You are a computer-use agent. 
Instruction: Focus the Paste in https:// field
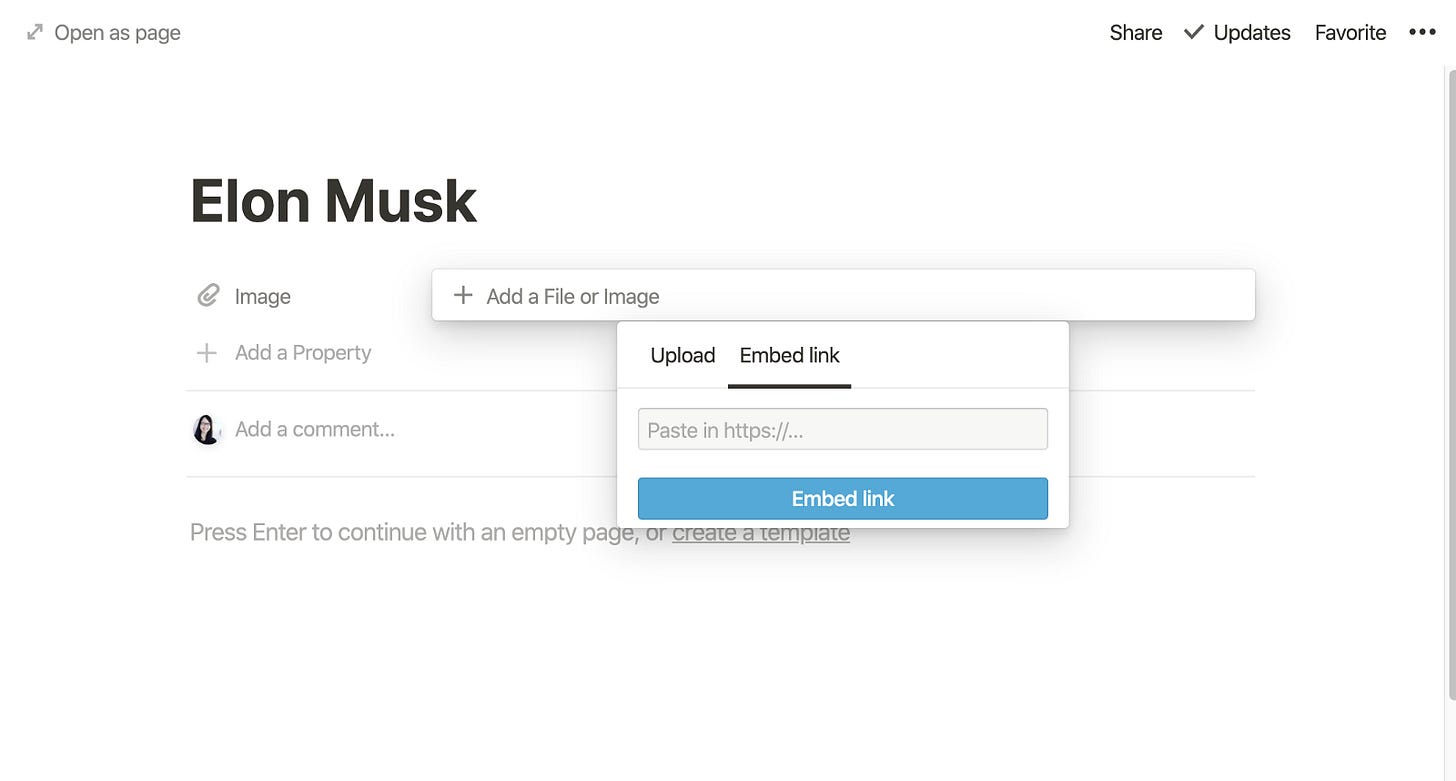843,429
